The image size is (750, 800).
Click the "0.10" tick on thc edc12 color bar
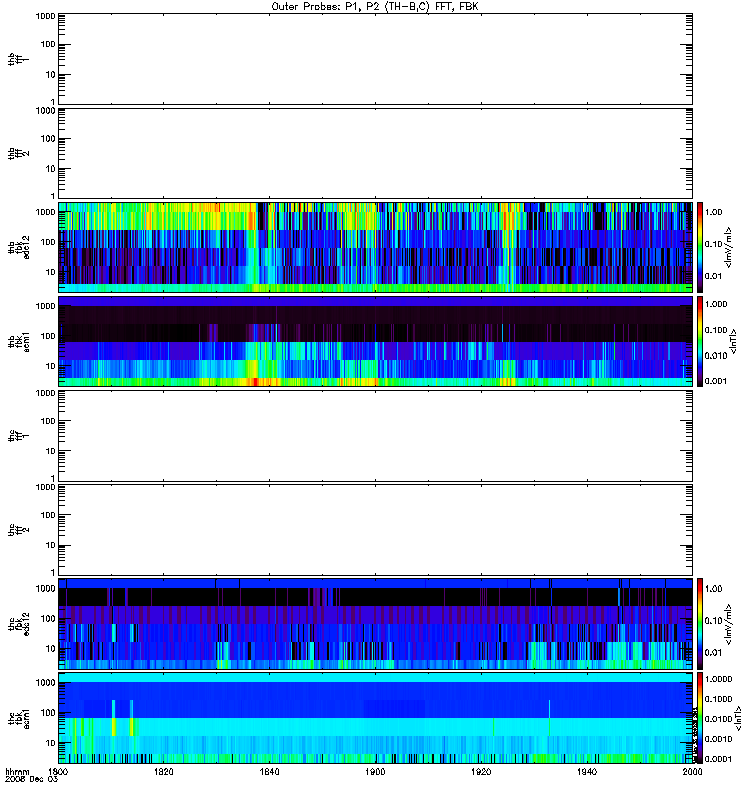(x=714, y=620)
